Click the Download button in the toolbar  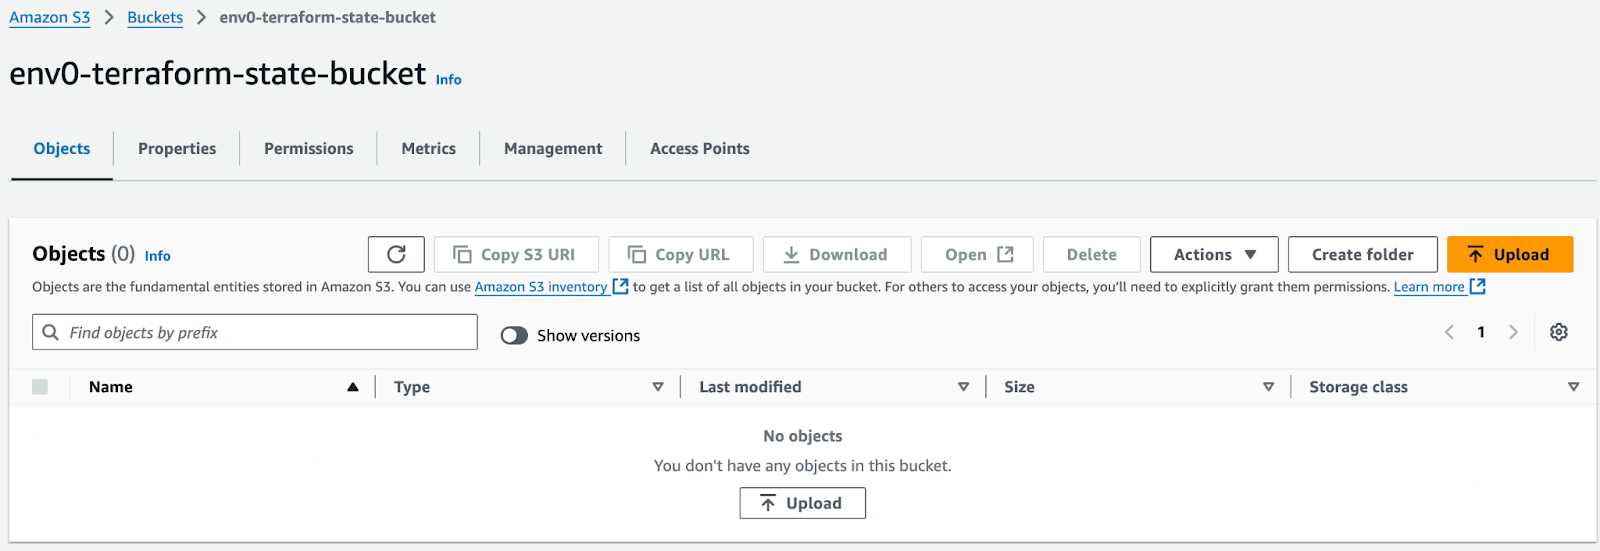click(x=837, y=254)
